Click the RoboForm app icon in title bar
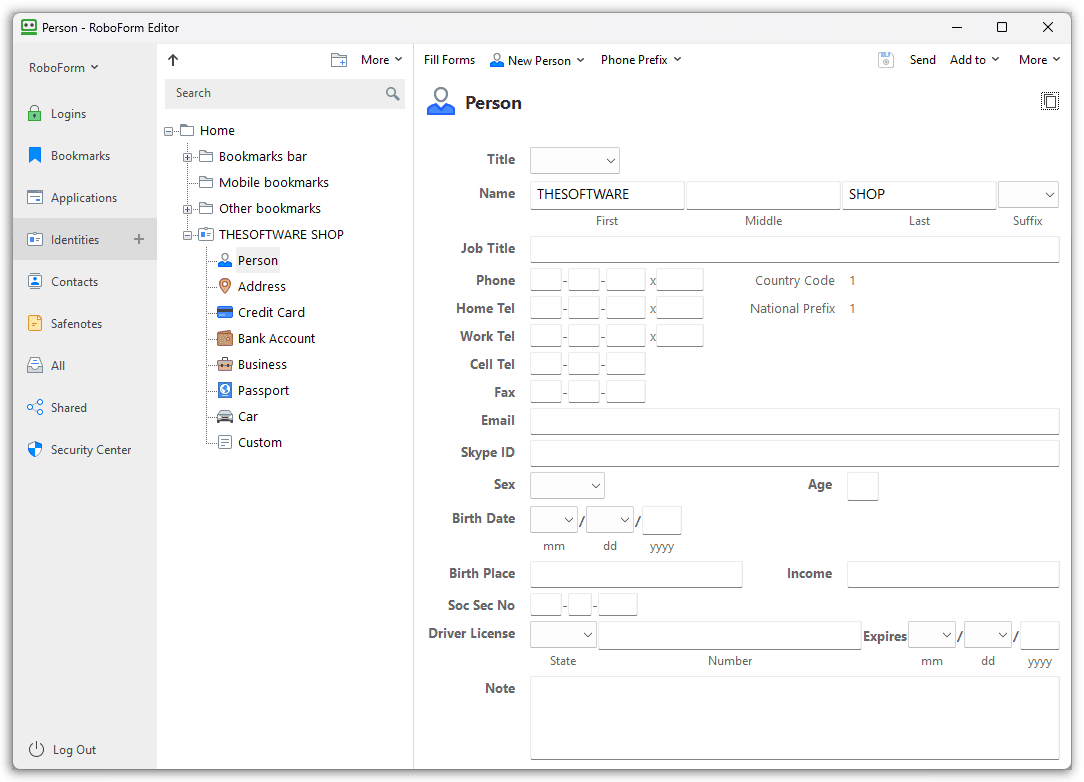The height and width of the screenshot is (782, 1084). pos(29,28)
